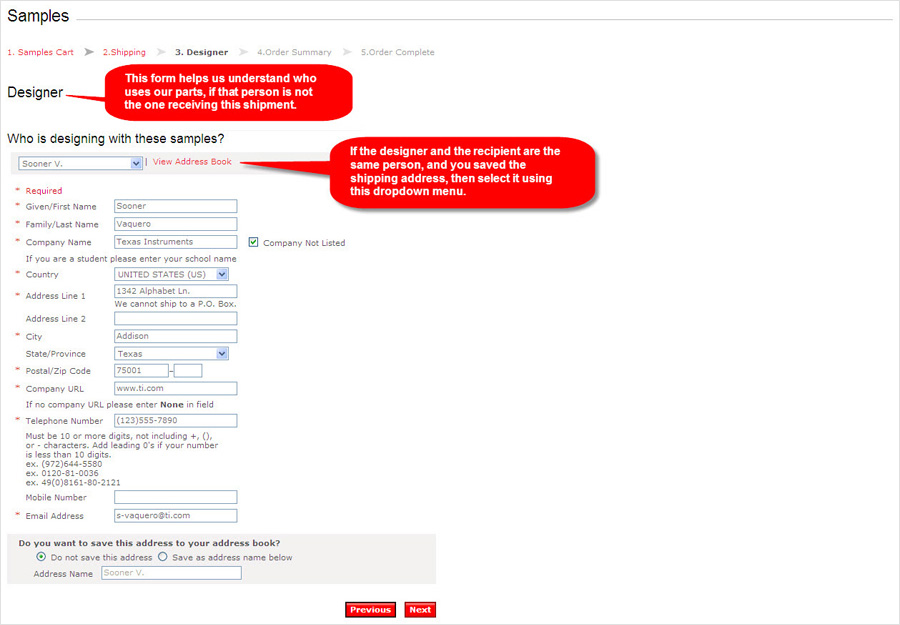Click the Address Line 2 field
This screenshot has height=625, width=900.
(x=175, y=319)
